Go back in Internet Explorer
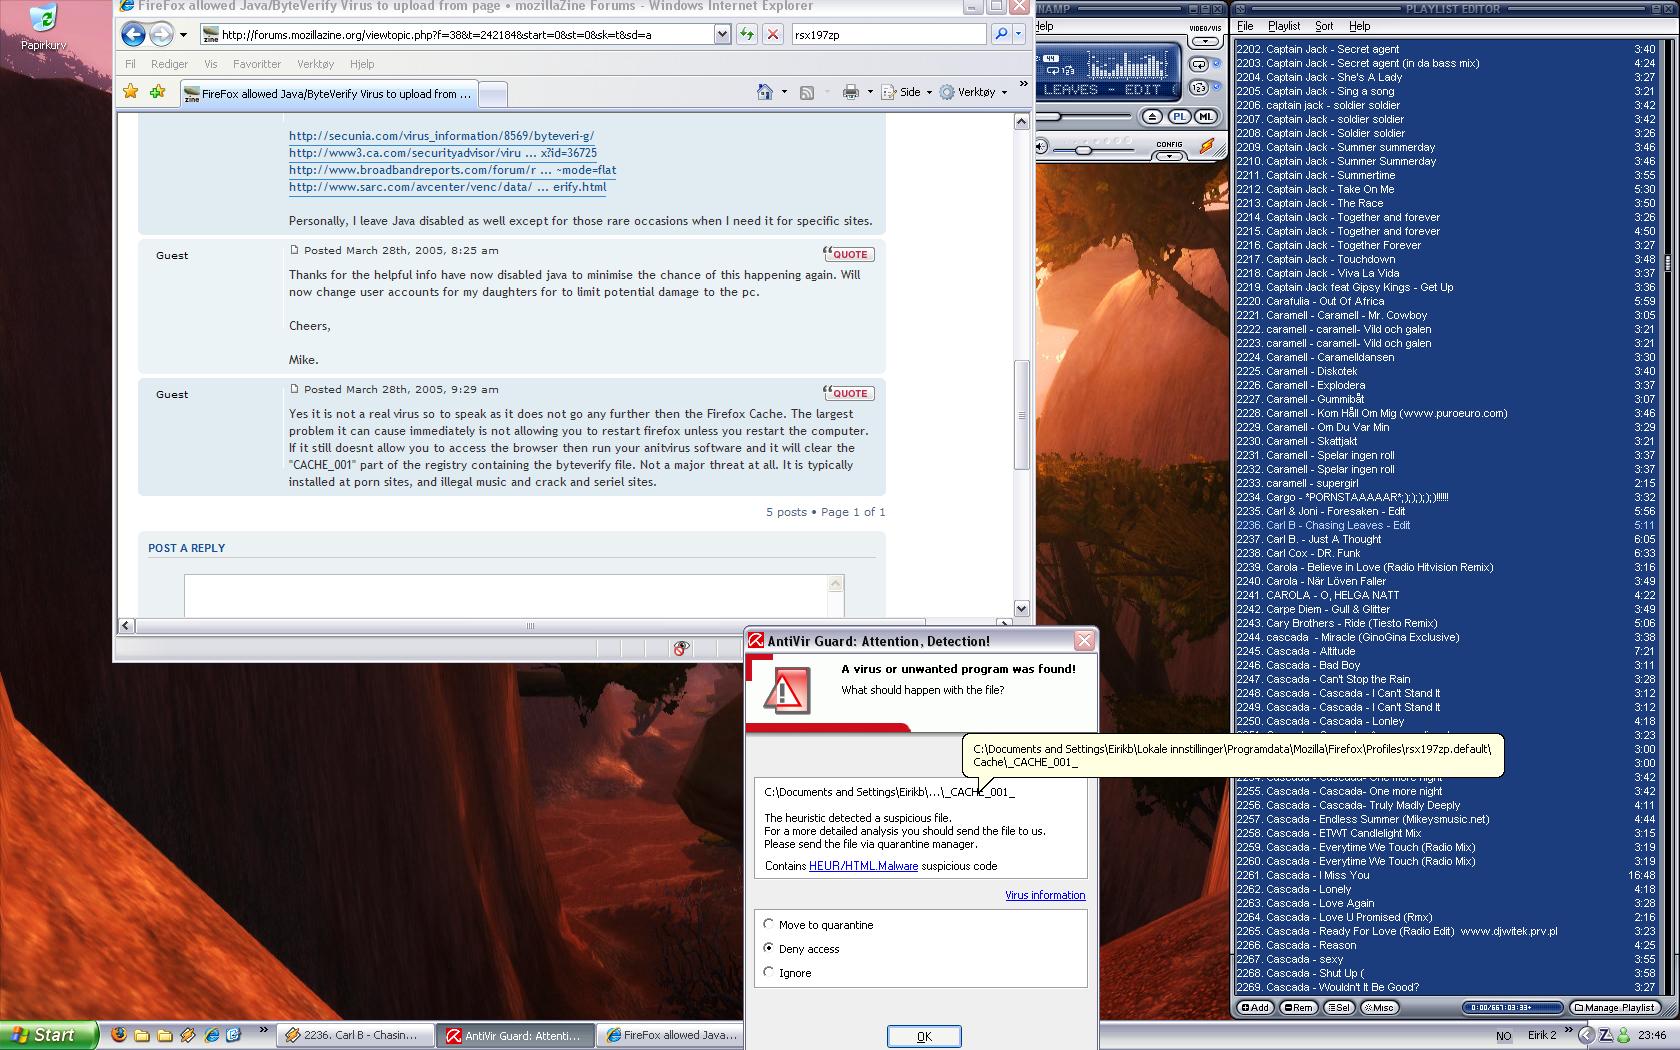Image resolution: width=1680 pixels, height=1050 pixels. click(x=134, y=34)
